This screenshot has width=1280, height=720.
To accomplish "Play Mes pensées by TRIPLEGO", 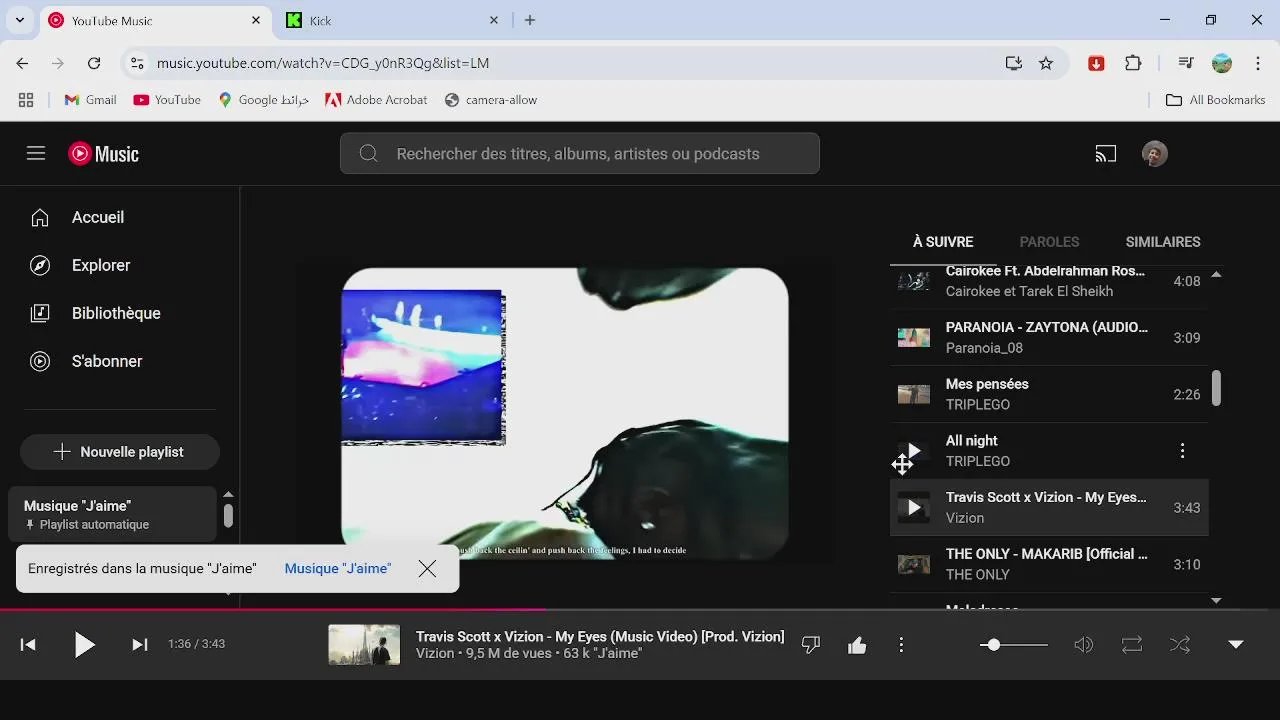I will [x=1049, y=394].
